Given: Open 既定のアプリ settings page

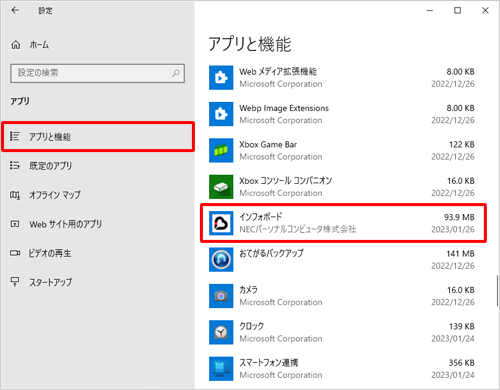Looking at the screenshot, I should 50,166.
